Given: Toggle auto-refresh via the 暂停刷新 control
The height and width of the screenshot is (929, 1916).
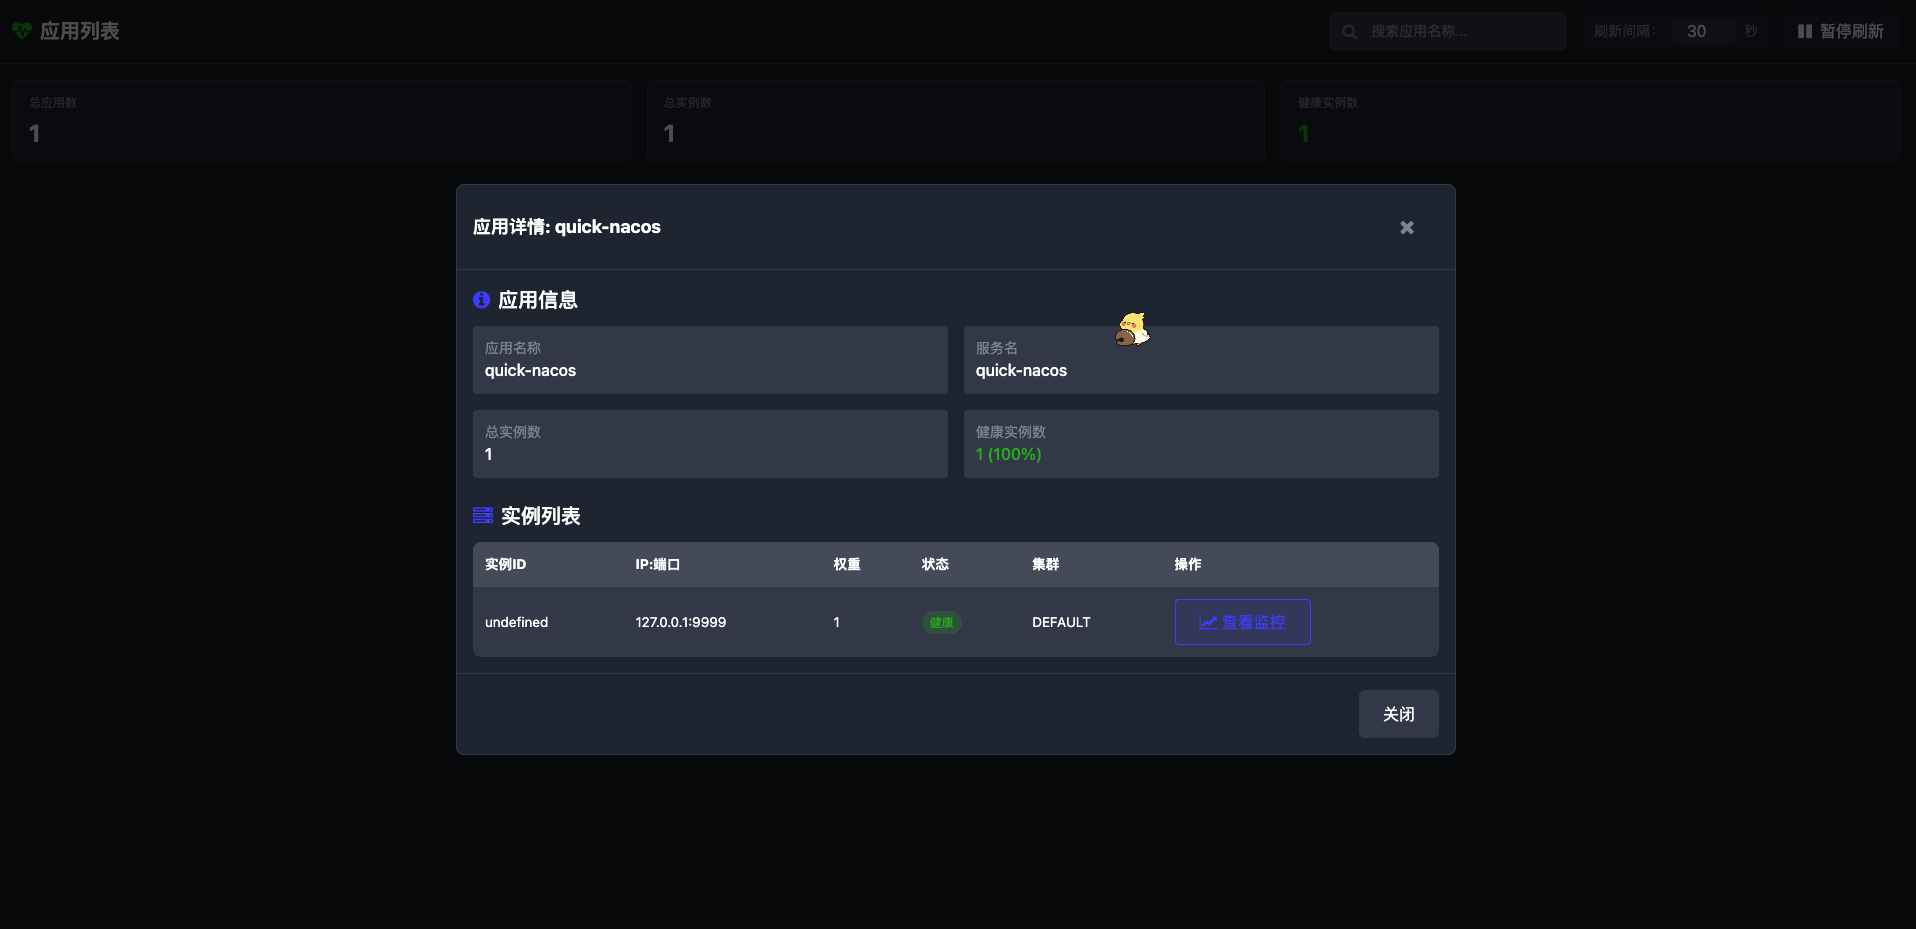Looking at the screenshot, I should click(x=1840, y=31).
